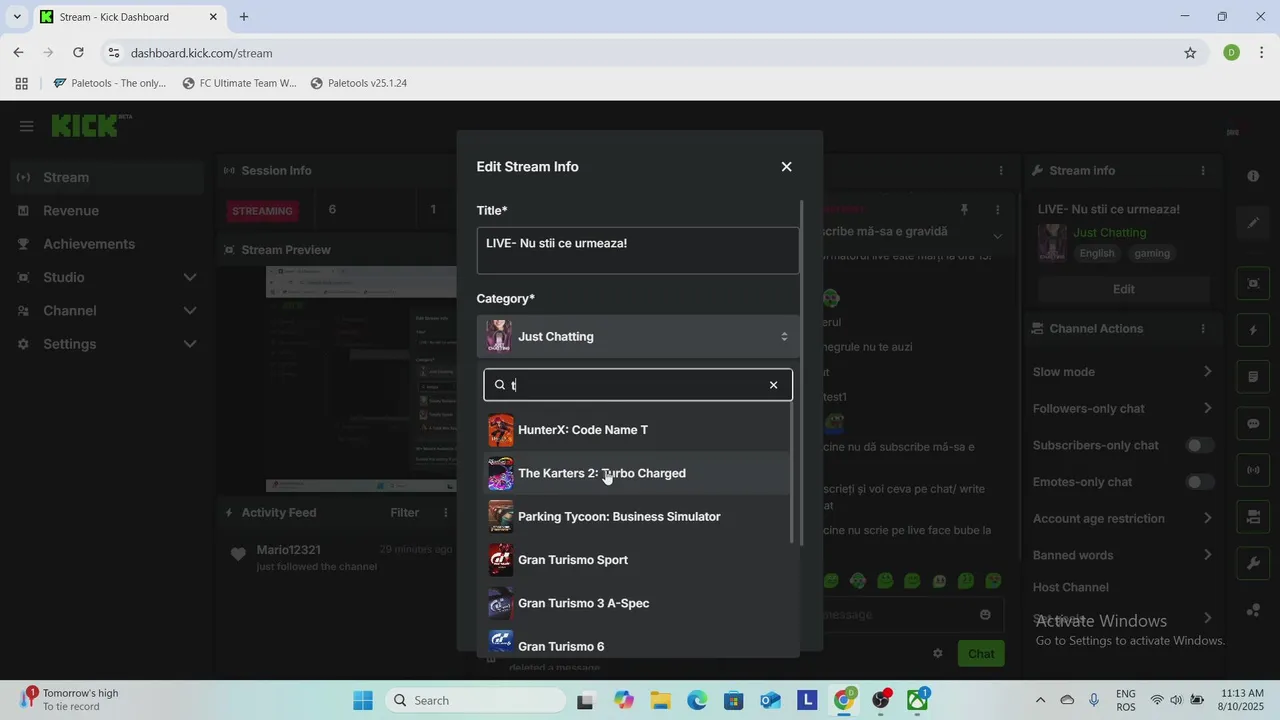Open Account age restriction options
This screenshot has height=720, width=1280.
point(1123,518)
